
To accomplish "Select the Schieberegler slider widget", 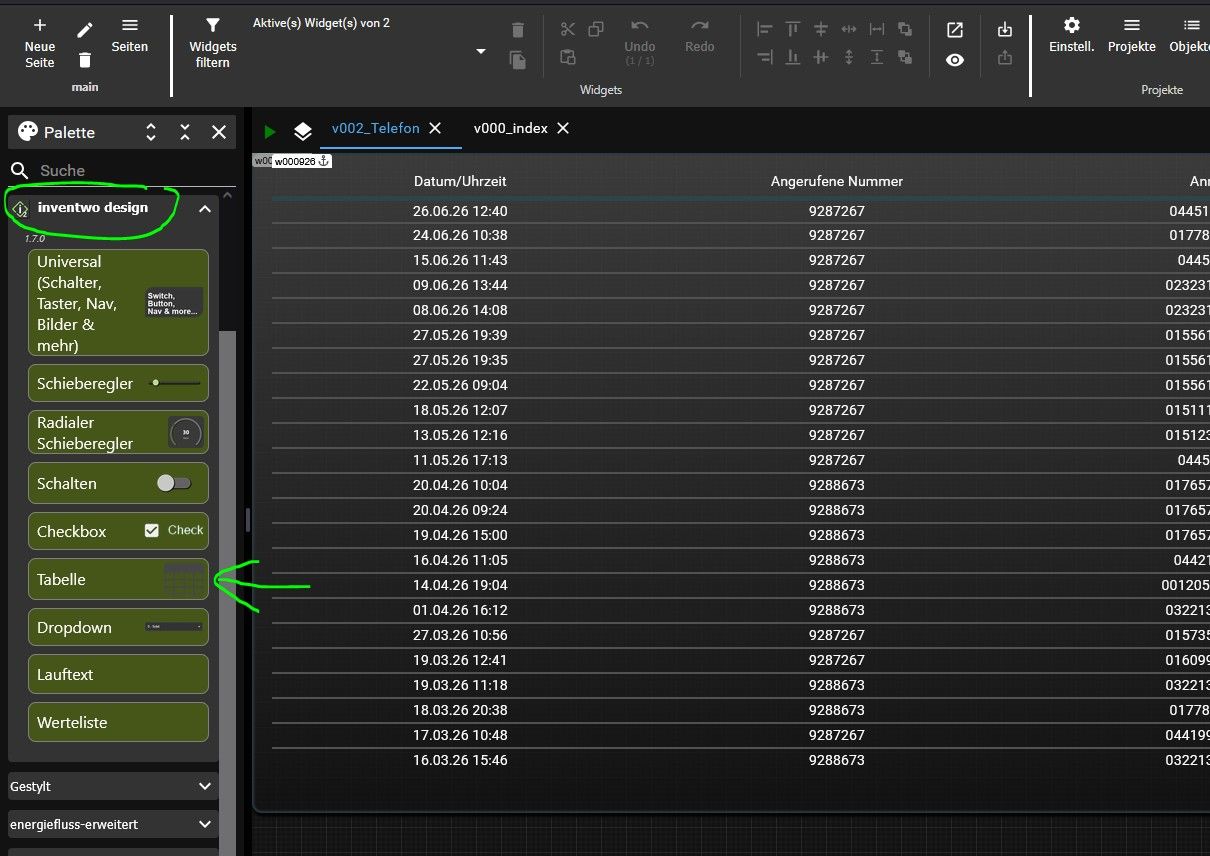I will pos(118,383).
